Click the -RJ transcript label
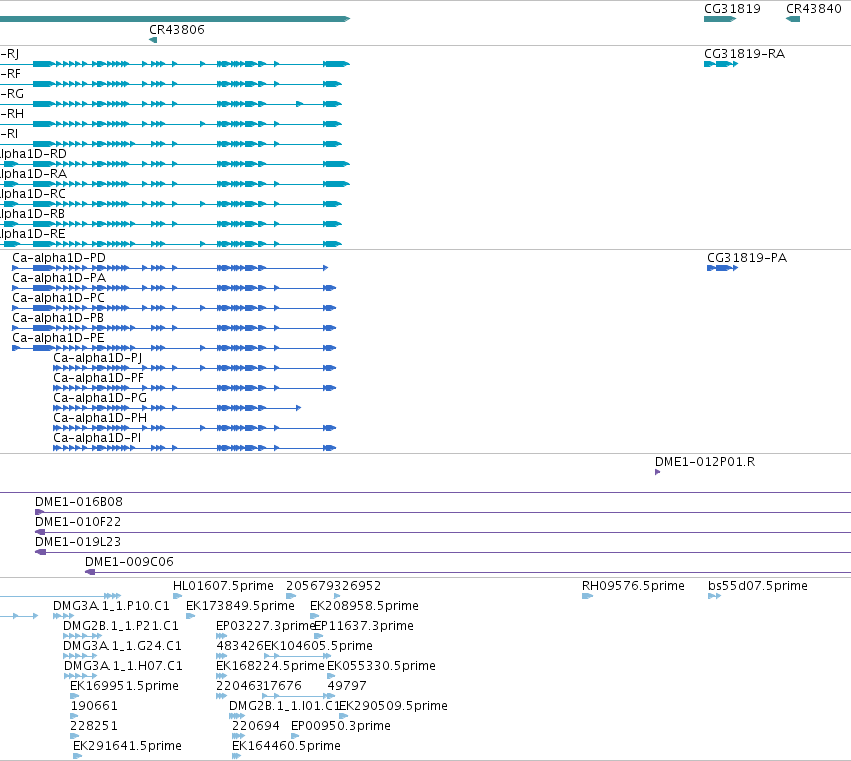 point(9,54)
